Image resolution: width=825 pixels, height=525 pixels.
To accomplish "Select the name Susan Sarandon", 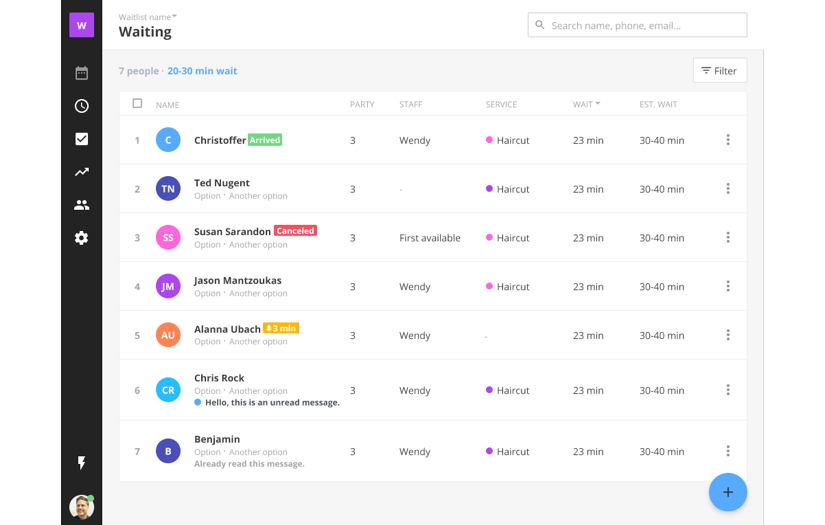I will pos(232,231).
